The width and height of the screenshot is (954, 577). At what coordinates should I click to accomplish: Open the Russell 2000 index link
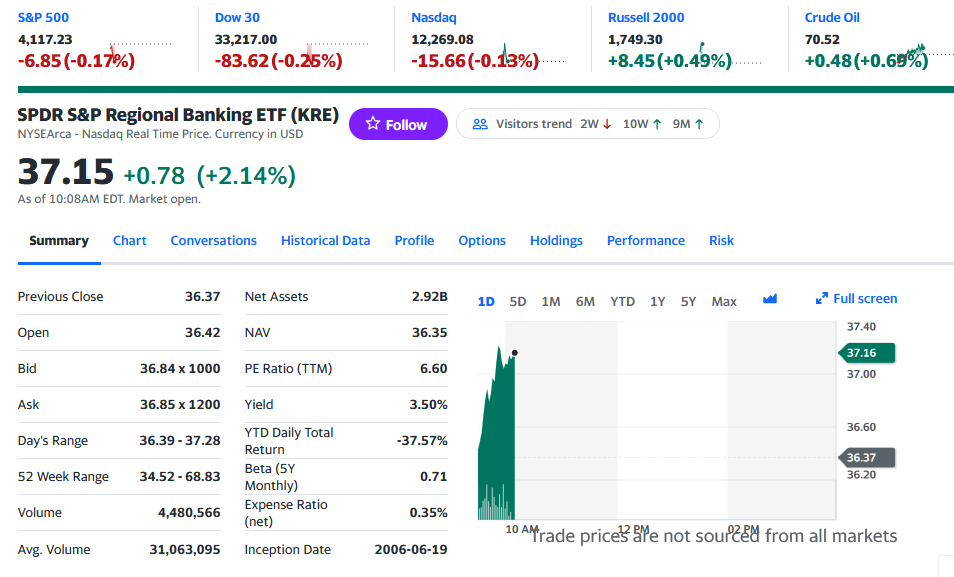point(646,18)
